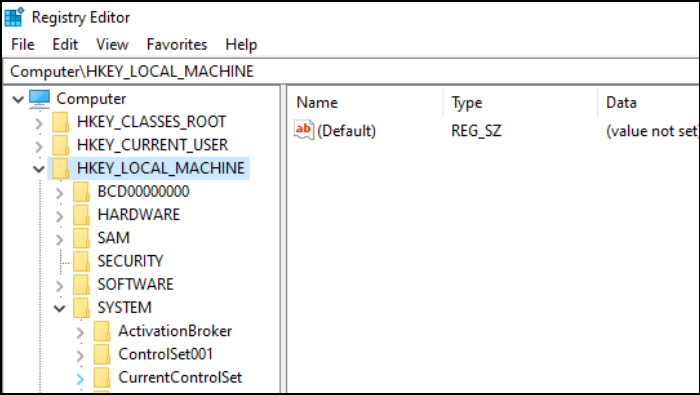The image size is (700, 395).
Task: Click the CurrentControlSet folder icon
Action: click(102, 377)
